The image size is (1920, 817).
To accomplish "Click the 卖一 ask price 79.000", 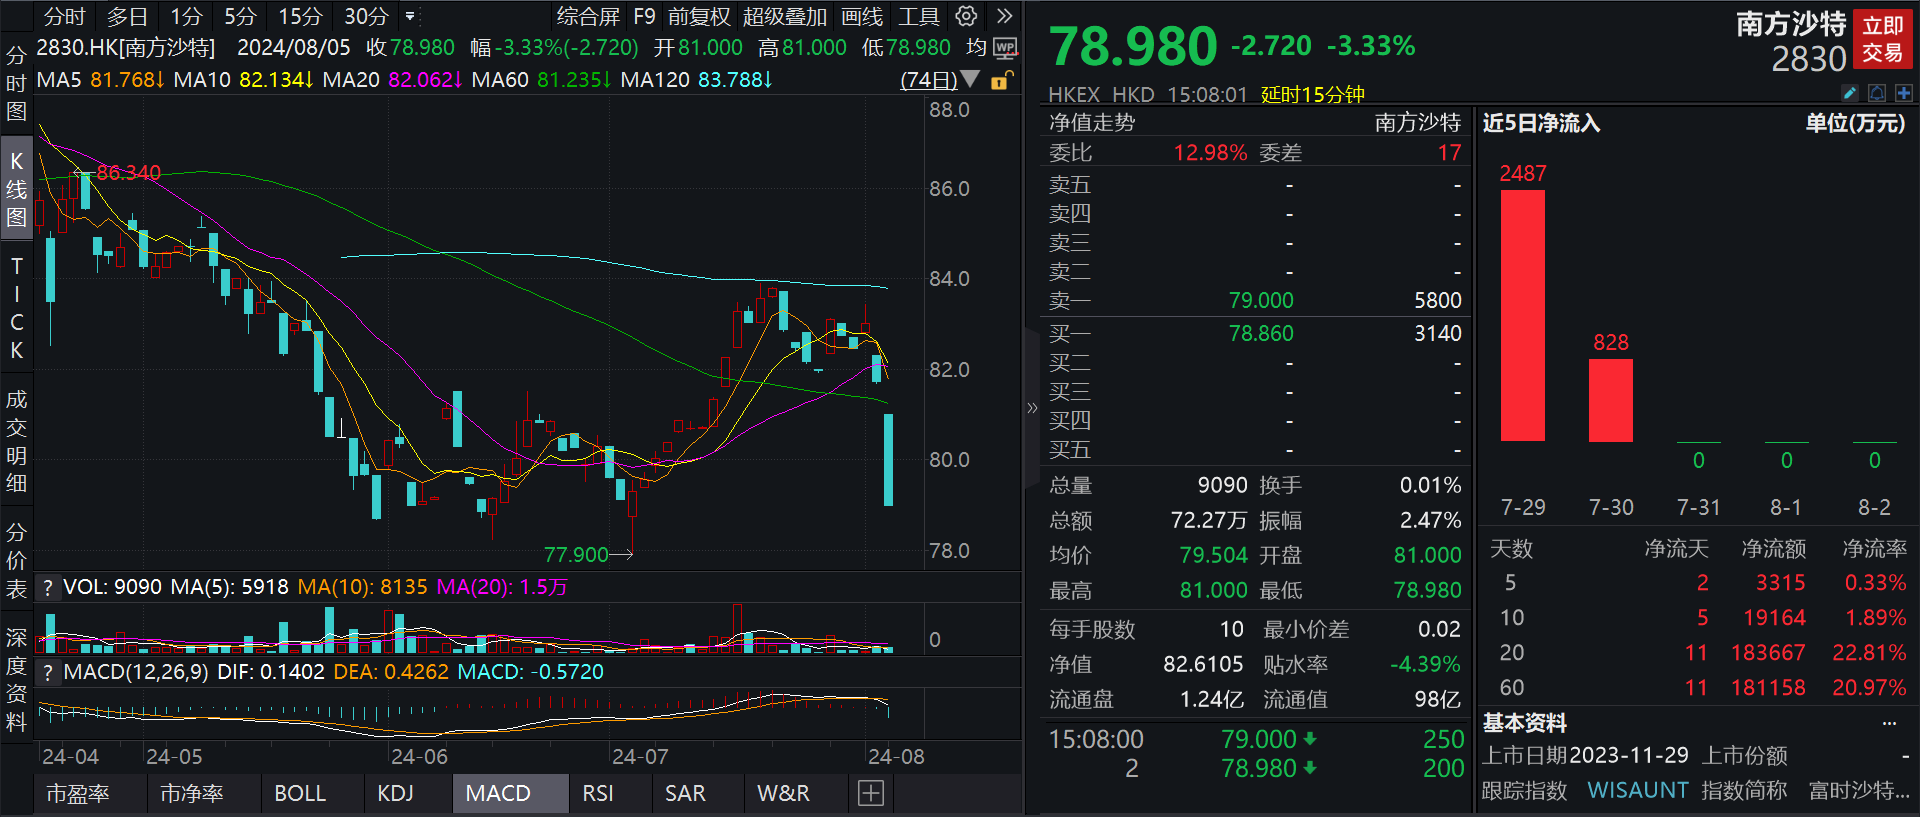I will (x=1261, y=300).
